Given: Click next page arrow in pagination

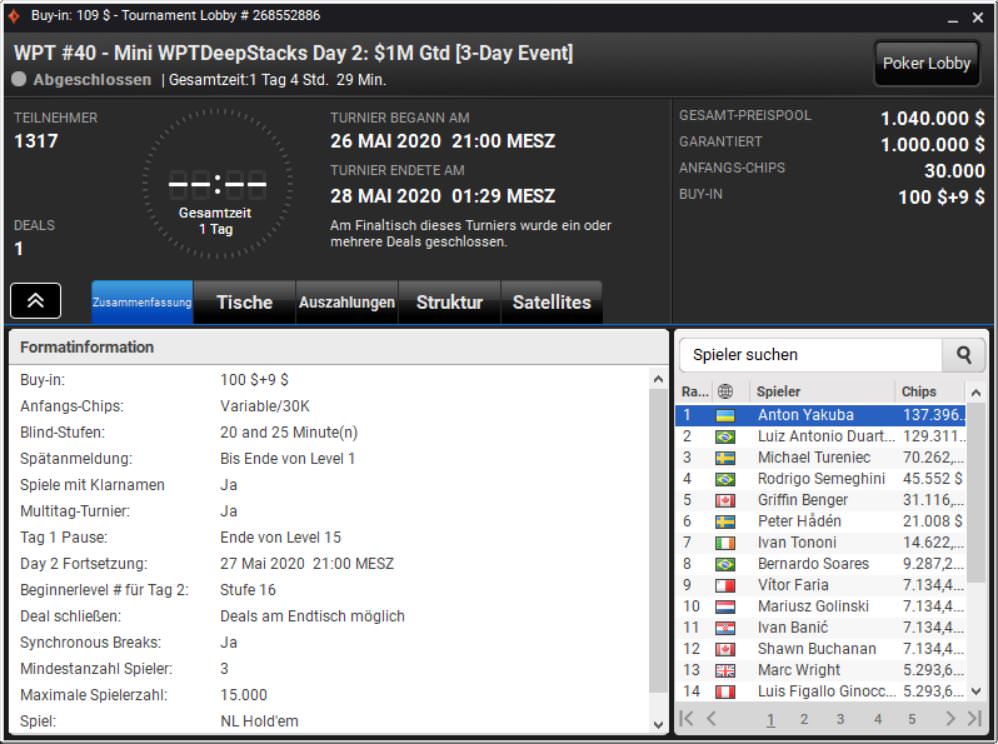Looking at the screenshot, I should tap(950, 718).
